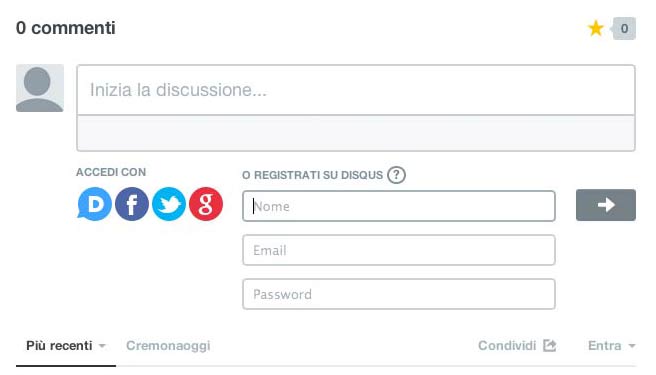Click the Inizia la discussione comment box
The width and height of the screenshot is (656, 375).
[356, 90]
